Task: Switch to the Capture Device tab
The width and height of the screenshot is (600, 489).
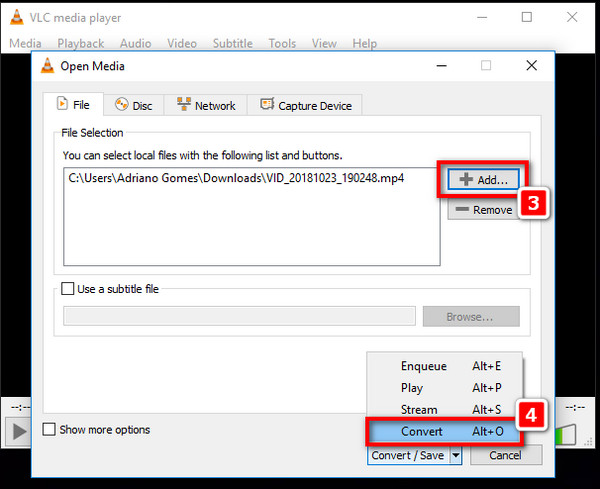Action: pos(305,105)
